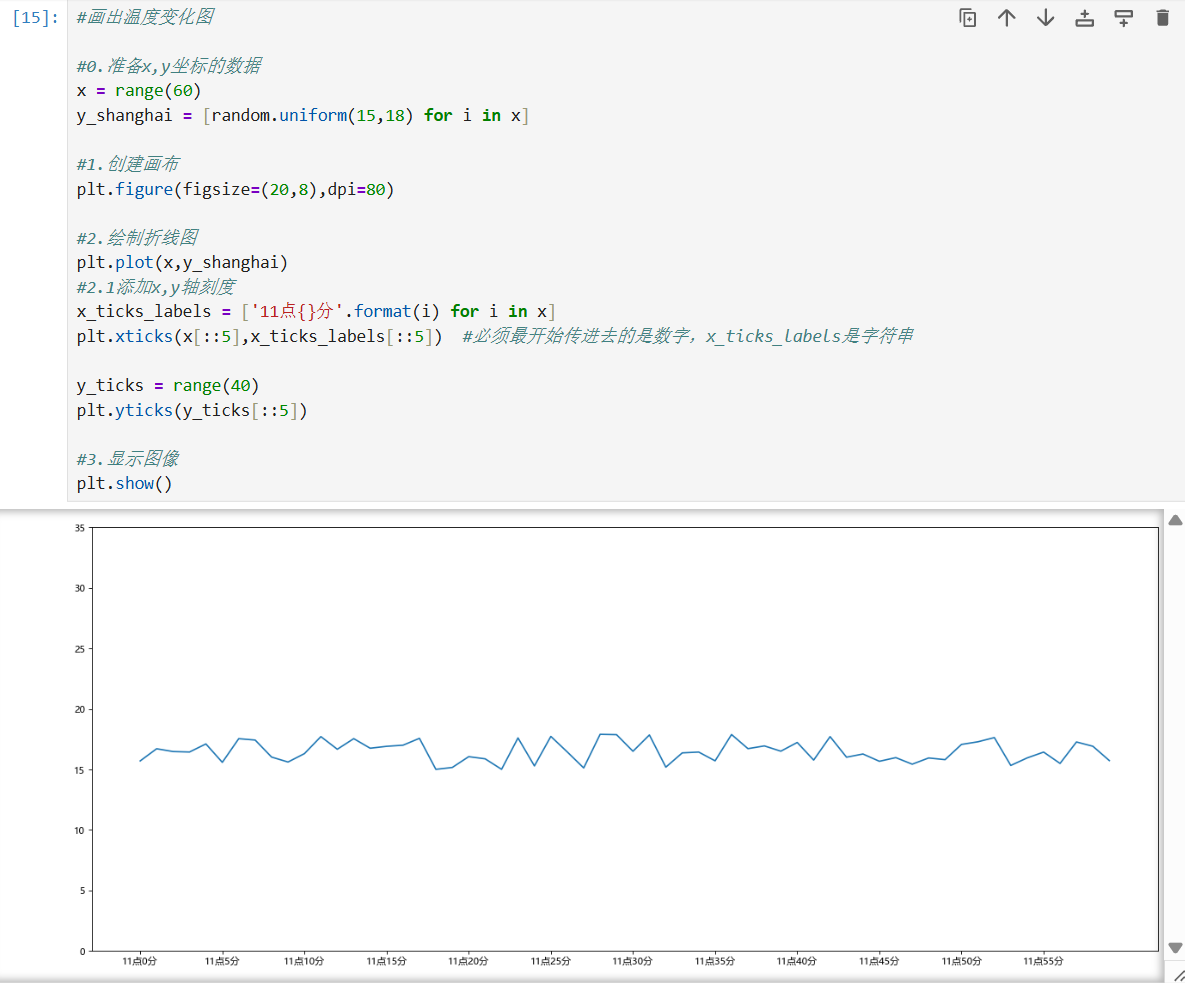Click the plt.show() line

(x=125, y=484)
